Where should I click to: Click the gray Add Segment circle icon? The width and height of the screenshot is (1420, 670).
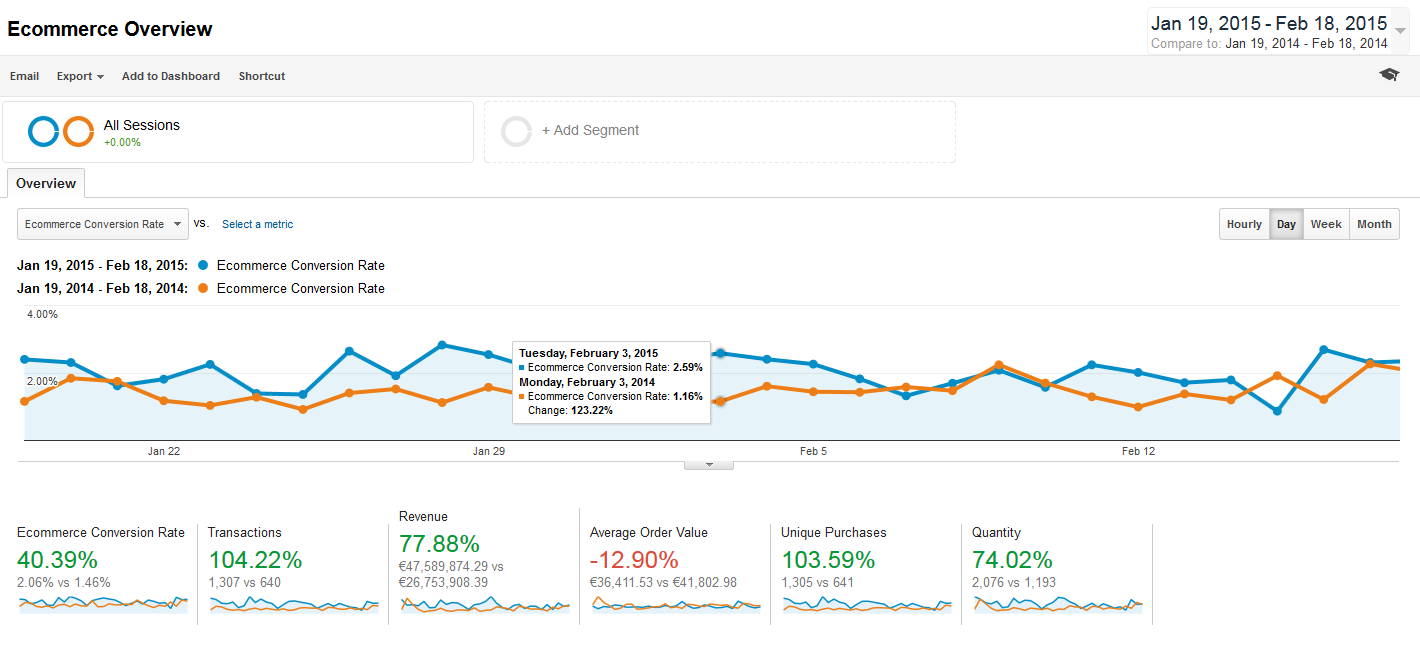517,131
